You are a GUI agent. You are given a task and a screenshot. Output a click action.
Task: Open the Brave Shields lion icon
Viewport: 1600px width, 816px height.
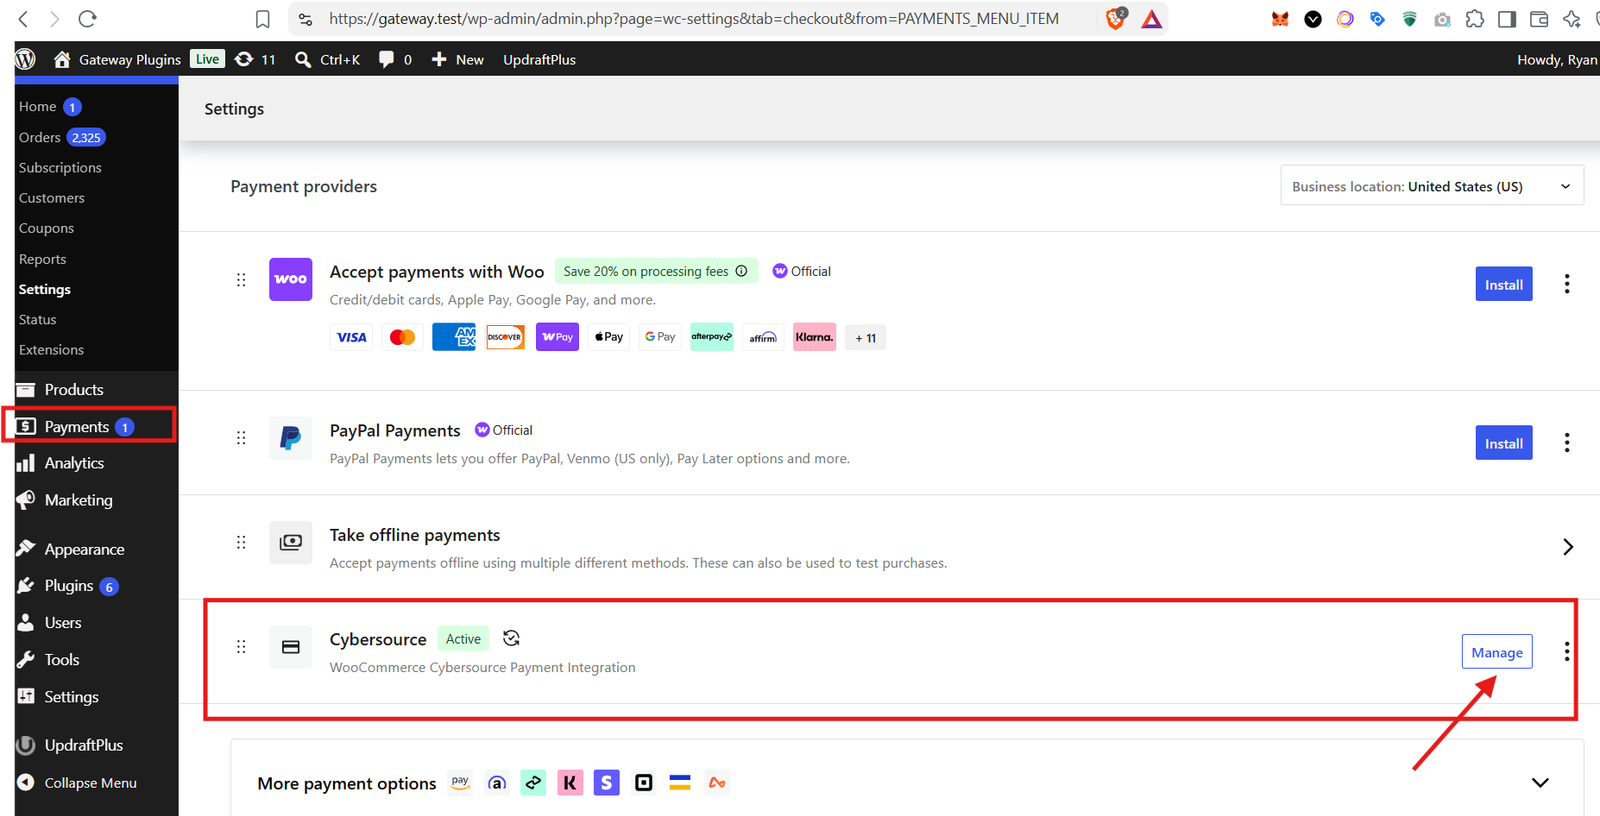(1116, 18)
